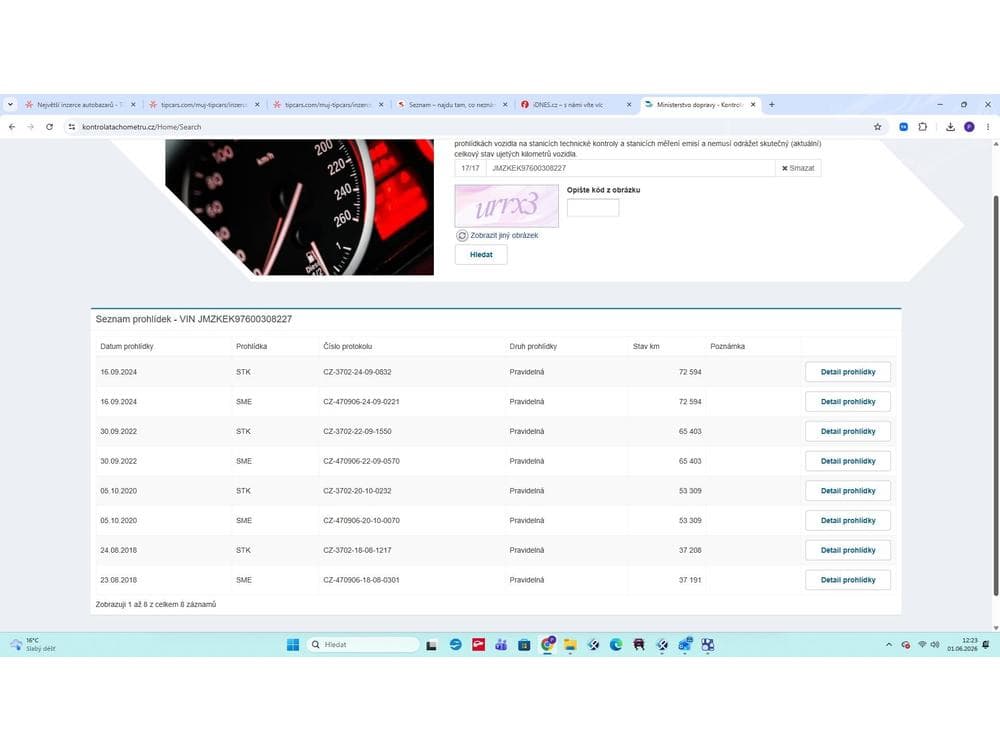Open Detail prohlídky for CZ-3702-22-09-1550

pyautogui.click(x=848, y=431)
